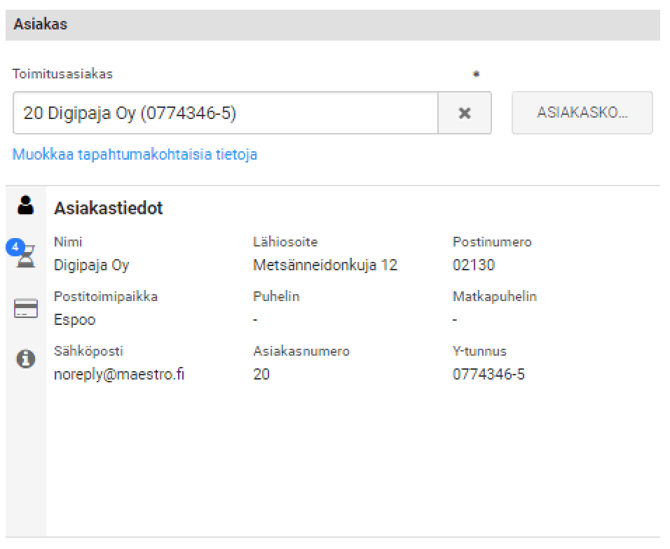Click the Asiakasnumero label
The width and height of the screenshot is (670, 549).
(x=301, y=351)
